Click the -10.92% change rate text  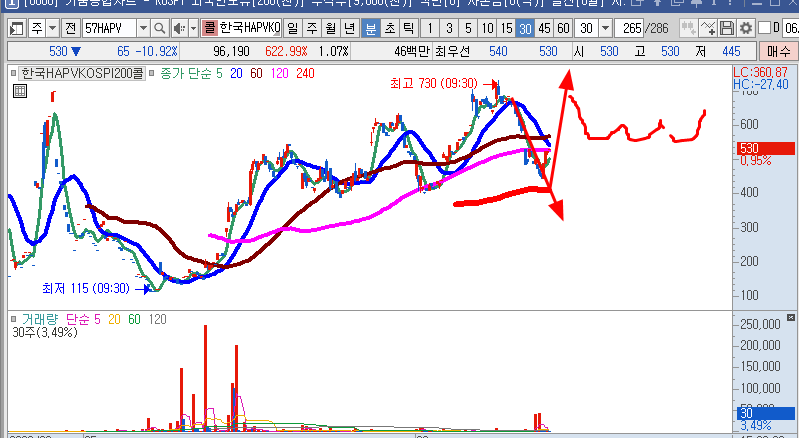pos(156,51)
